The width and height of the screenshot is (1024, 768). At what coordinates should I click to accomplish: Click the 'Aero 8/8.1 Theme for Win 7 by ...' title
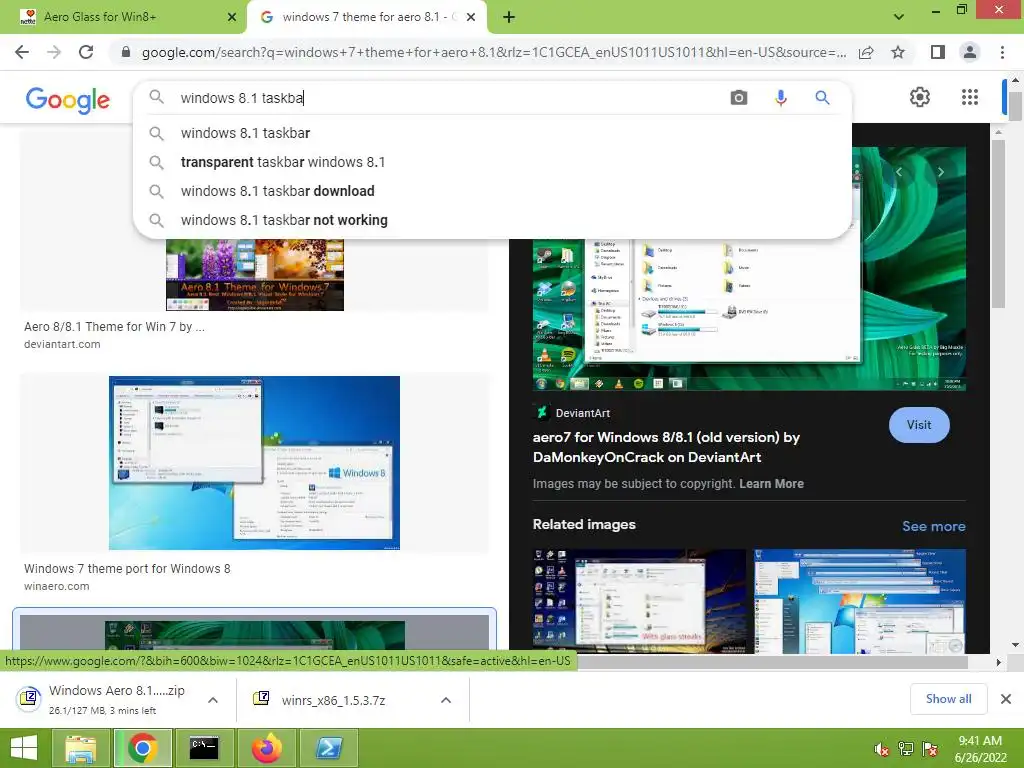(114, 327)
